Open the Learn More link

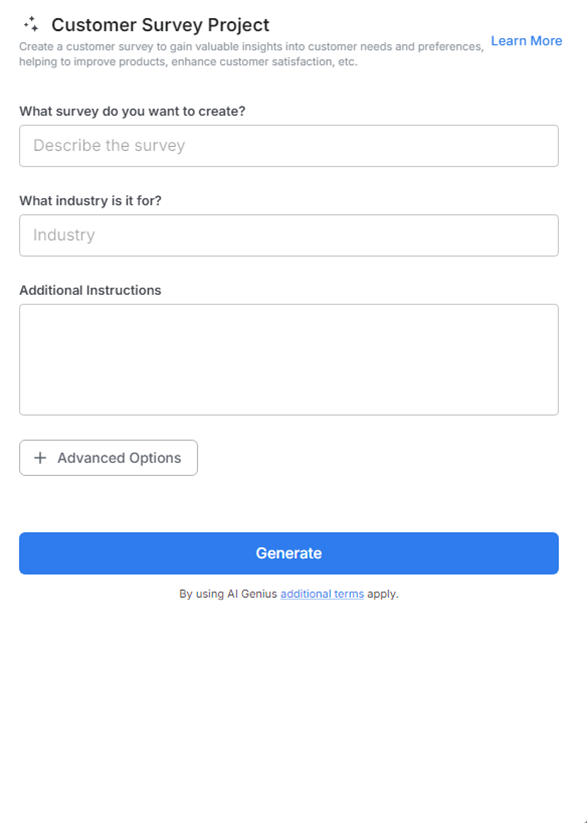click(x=526, y=41)
